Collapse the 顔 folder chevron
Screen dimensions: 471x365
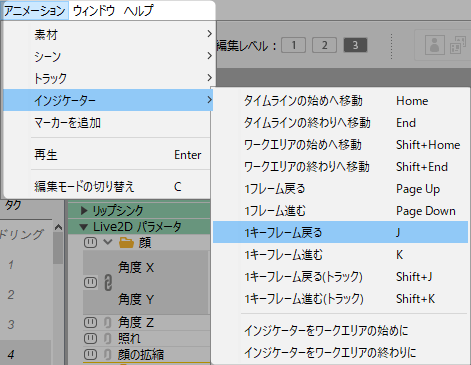pos(107,241)
